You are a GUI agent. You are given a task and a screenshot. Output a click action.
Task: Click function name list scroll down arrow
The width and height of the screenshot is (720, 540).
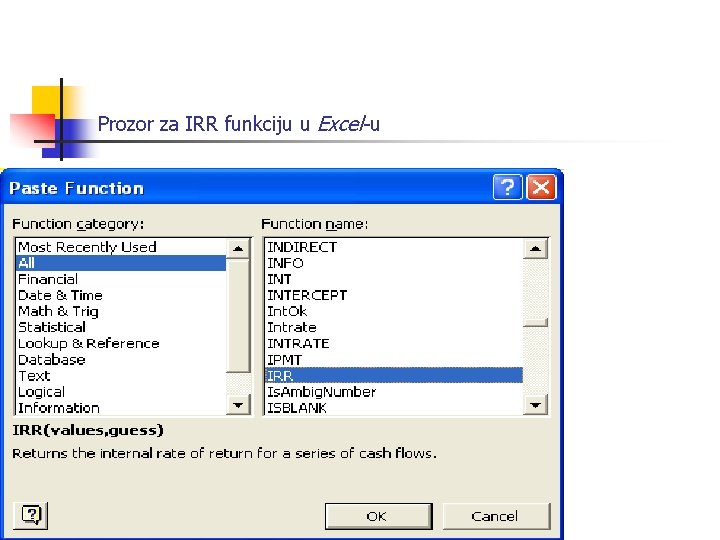(x=535, y=405)
